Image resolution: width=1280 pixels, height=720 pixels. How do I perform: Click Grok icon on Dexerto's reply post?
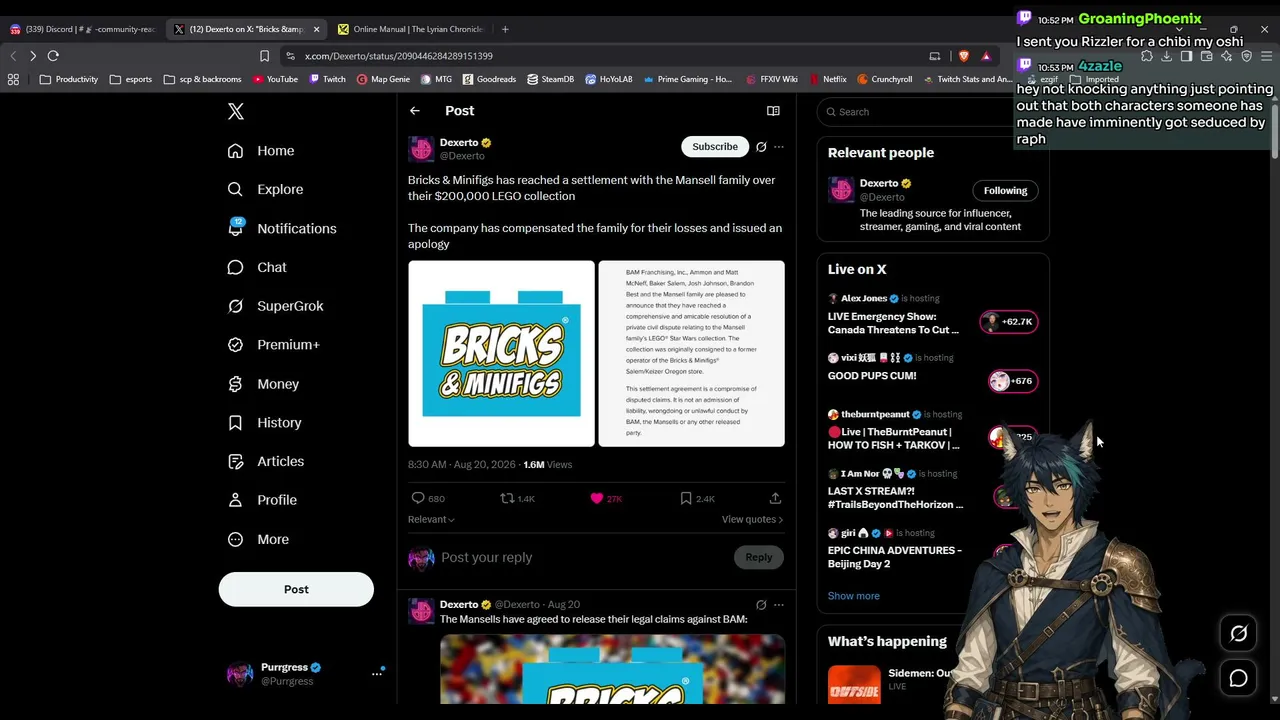(x=761, y=605)
